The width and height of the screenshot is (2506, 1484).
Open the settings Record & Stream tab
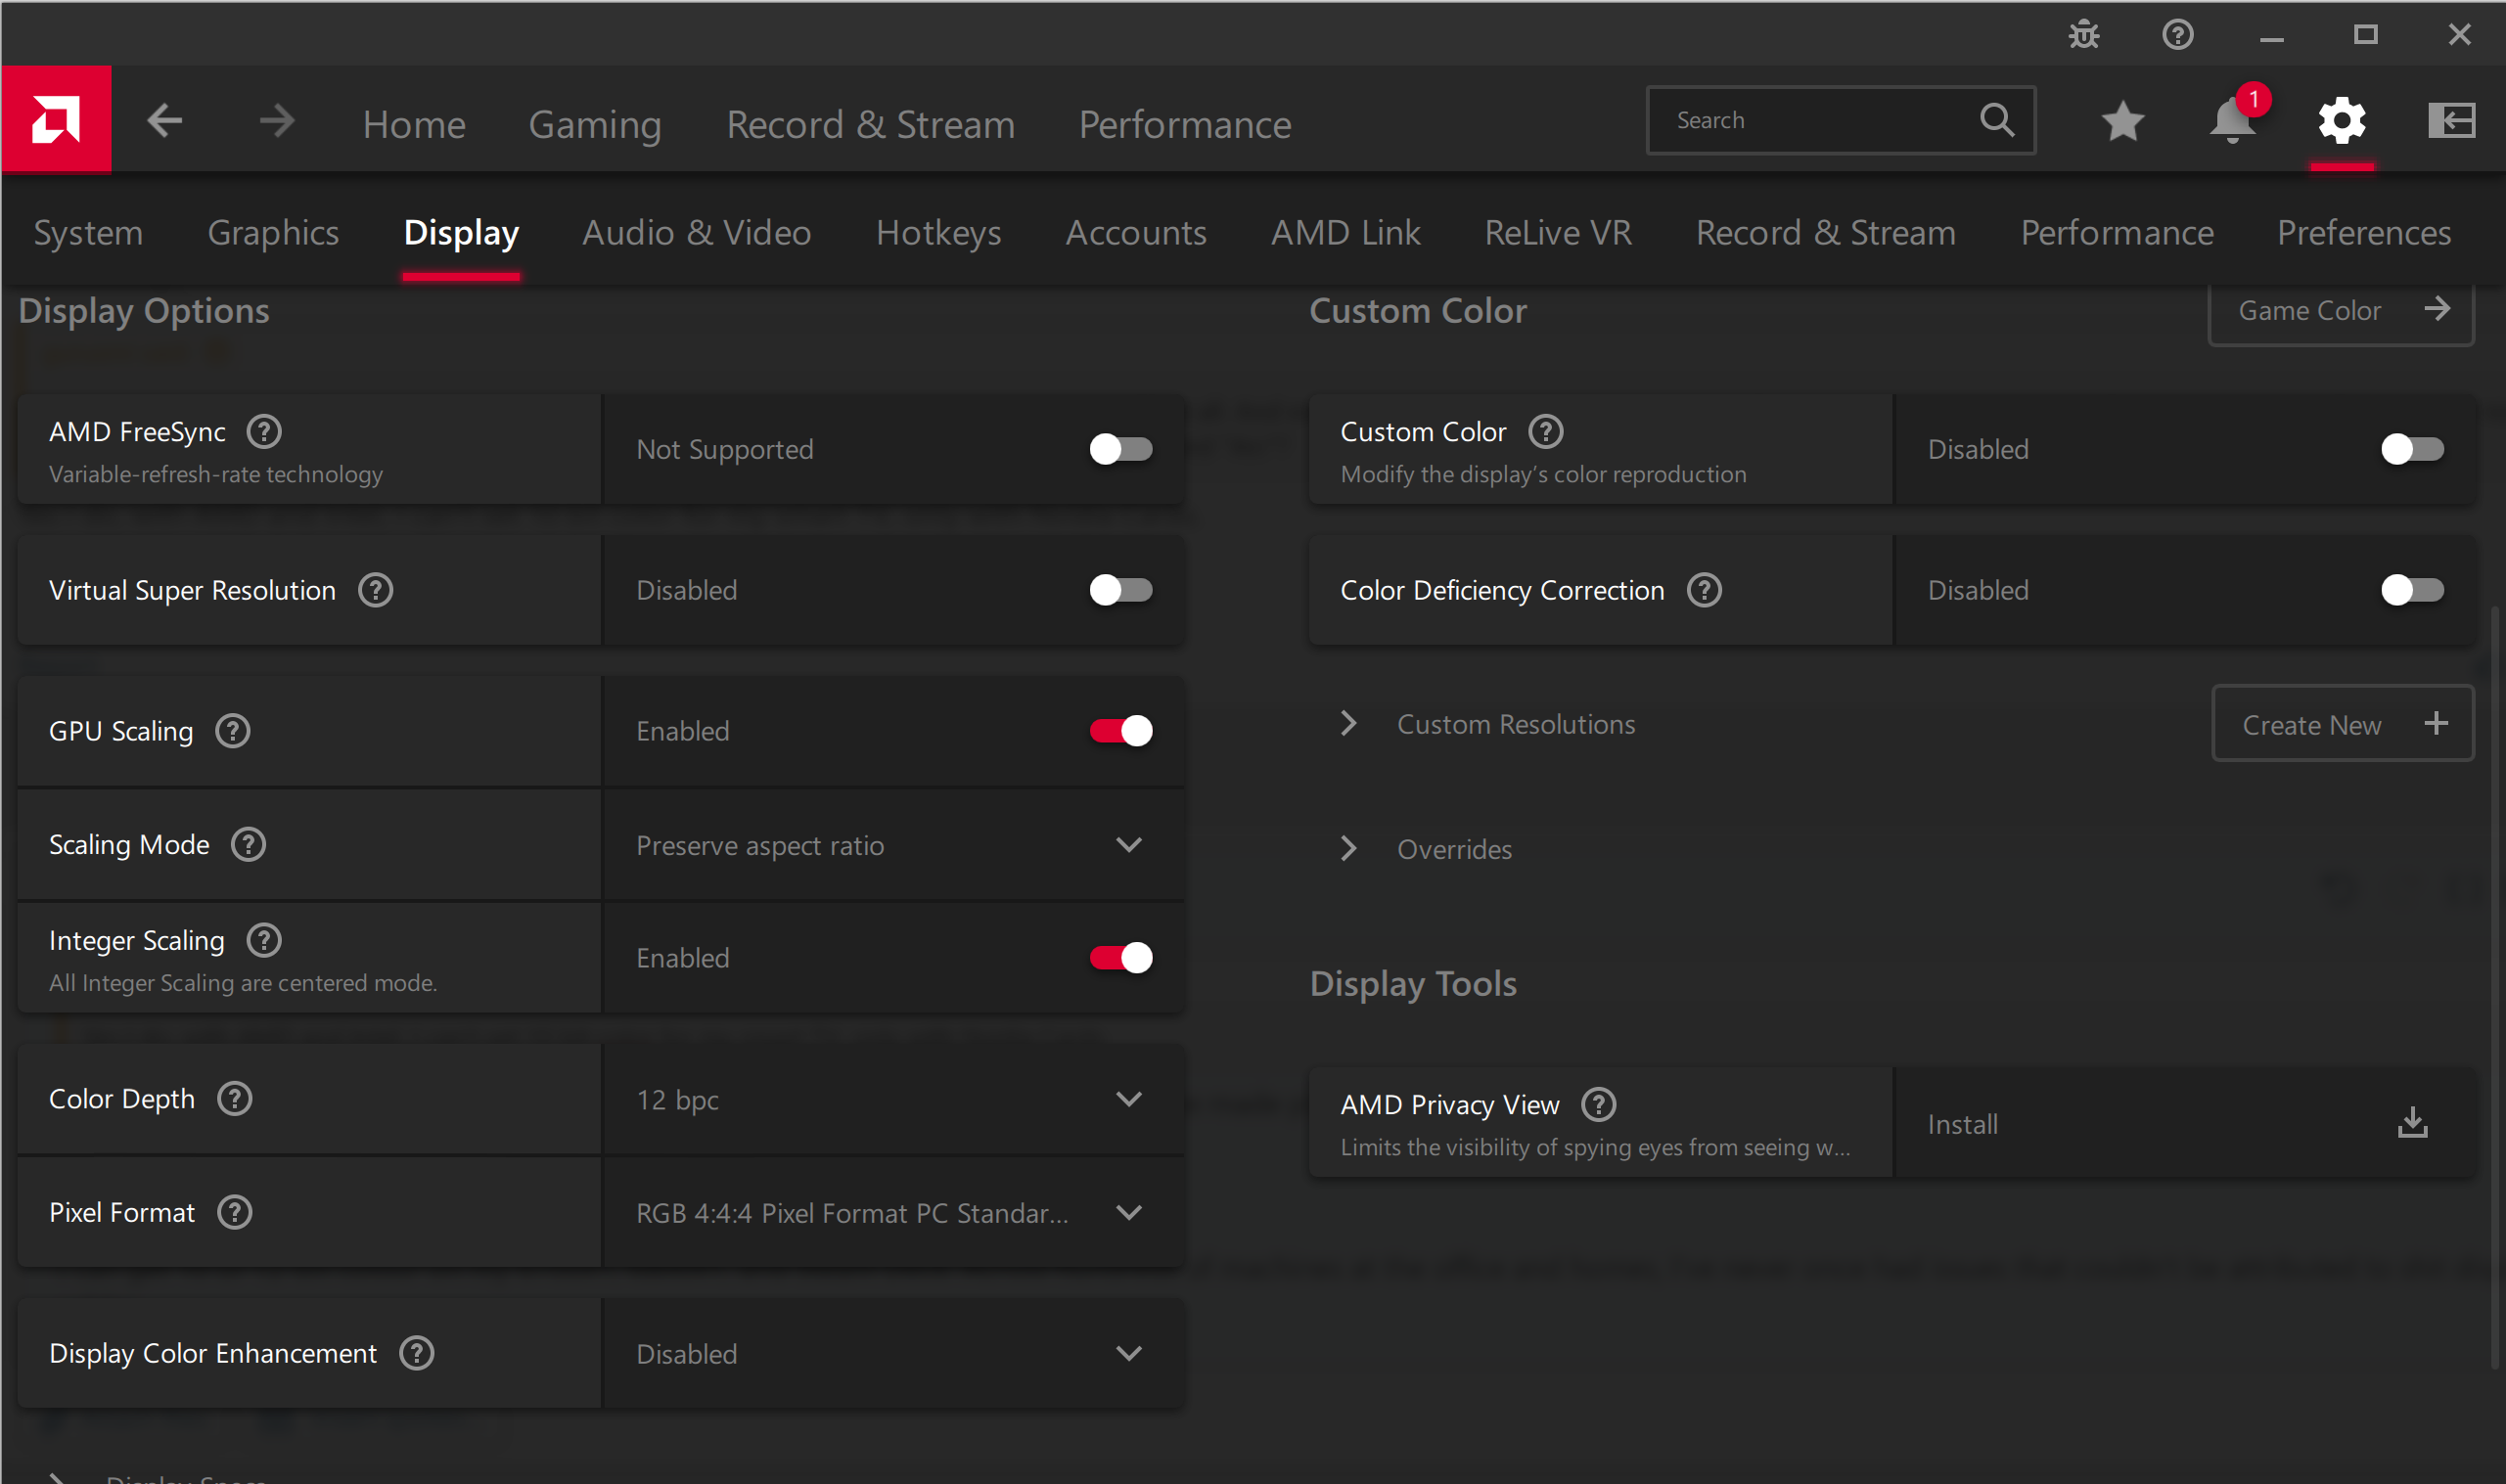click(x=1826, y=233)
